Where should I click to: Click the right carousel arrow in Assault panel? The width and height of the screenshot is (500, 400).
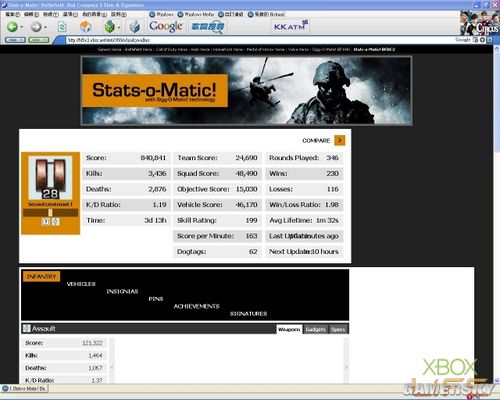pyautogui.click(x=346, y=367)
